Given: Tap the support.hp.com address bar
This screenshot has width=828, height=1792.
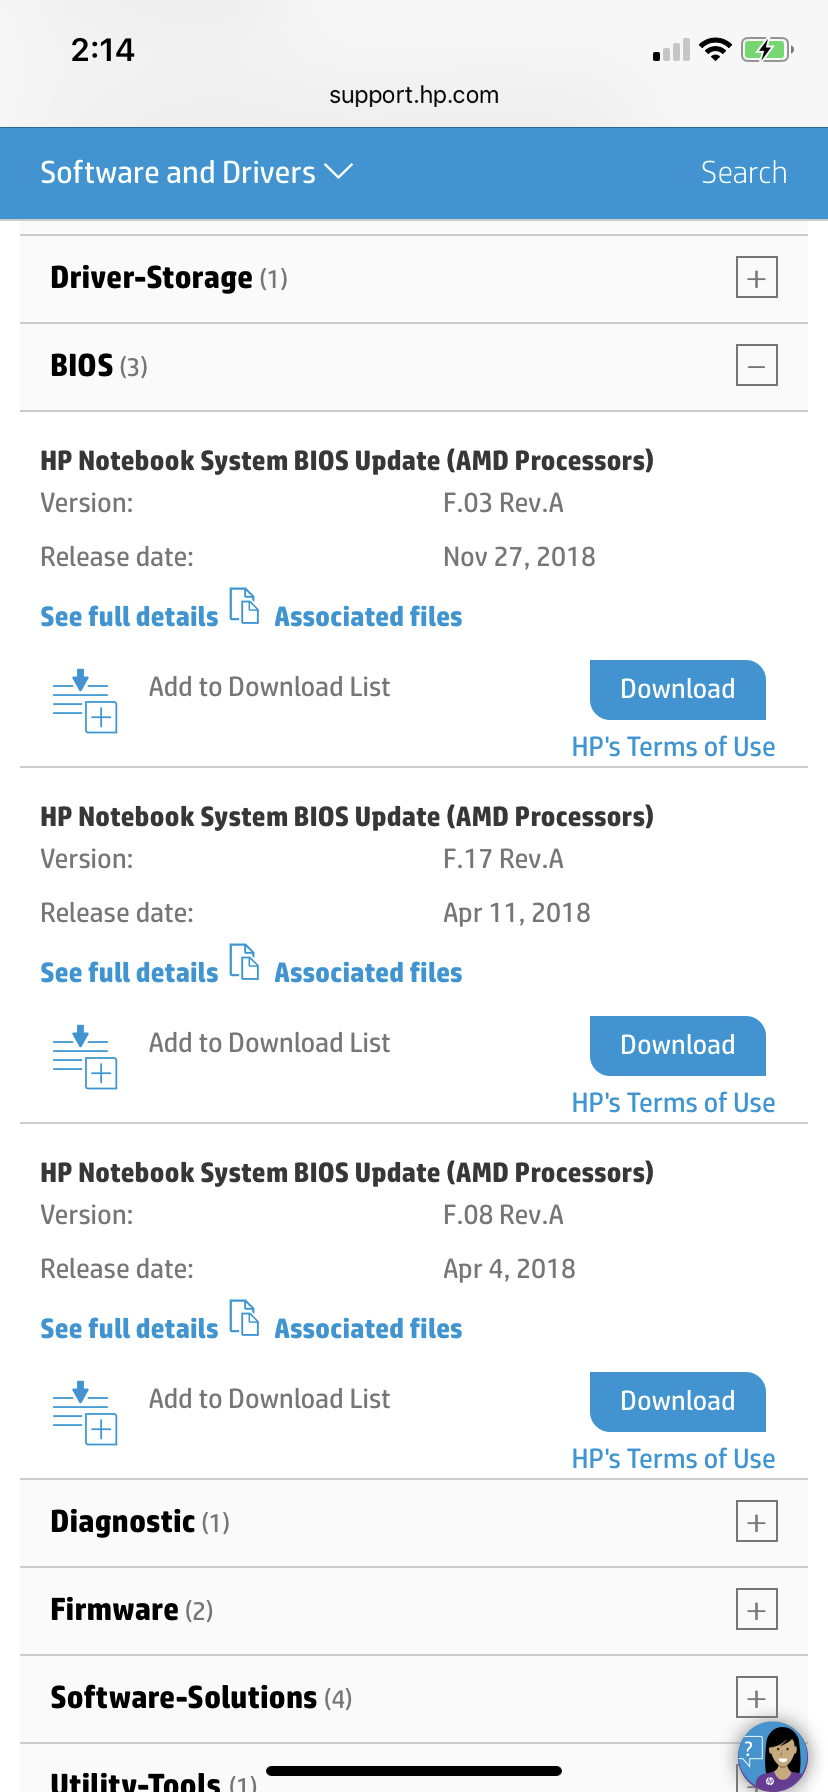Looking at the screenshot, I should pyautogui.click(x=414, y=95).
